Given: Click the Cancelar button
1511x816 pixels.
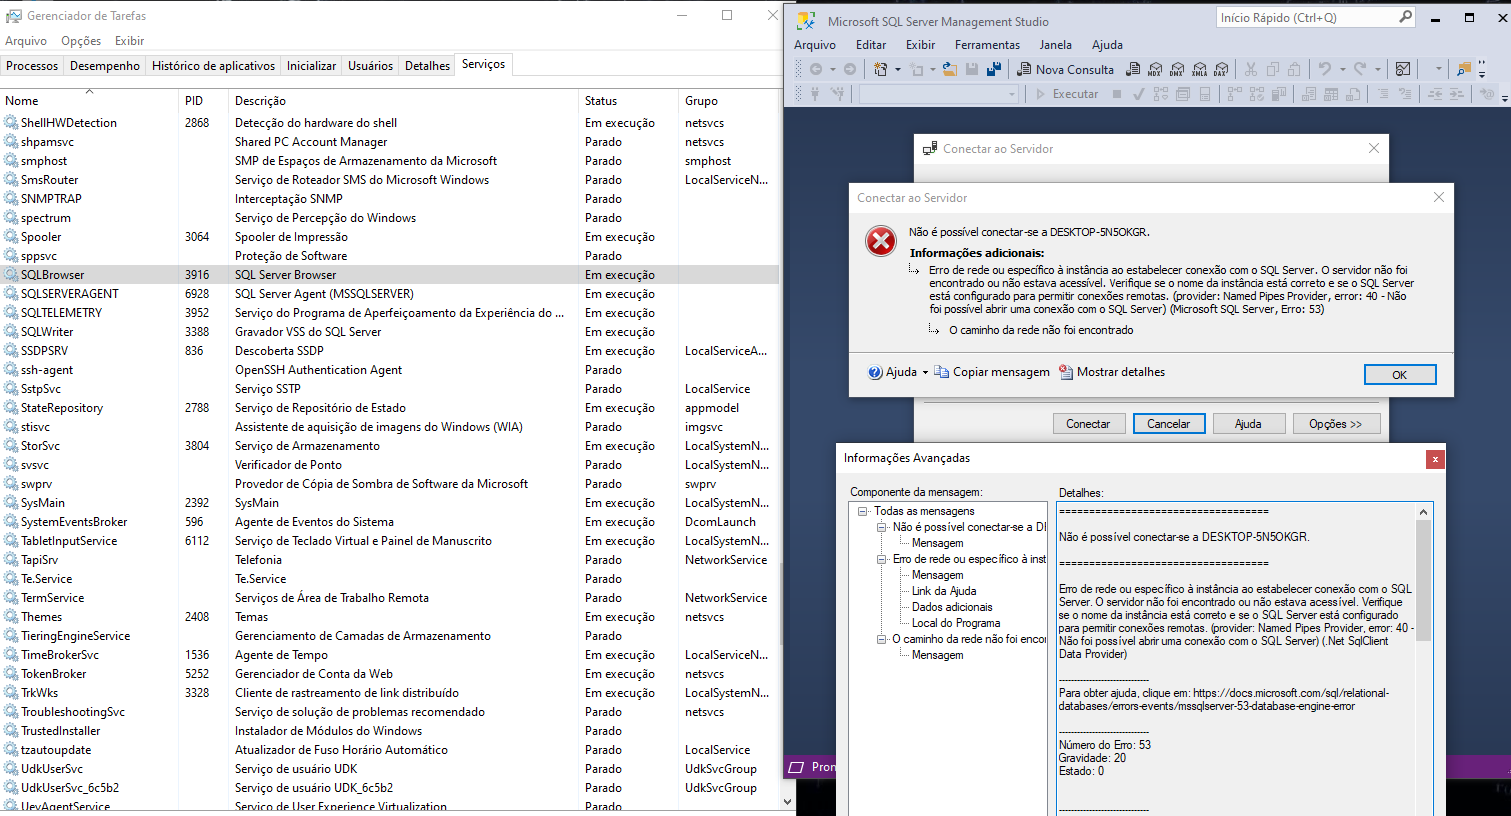Looking at the screenshot, I should pos(1169,424).
